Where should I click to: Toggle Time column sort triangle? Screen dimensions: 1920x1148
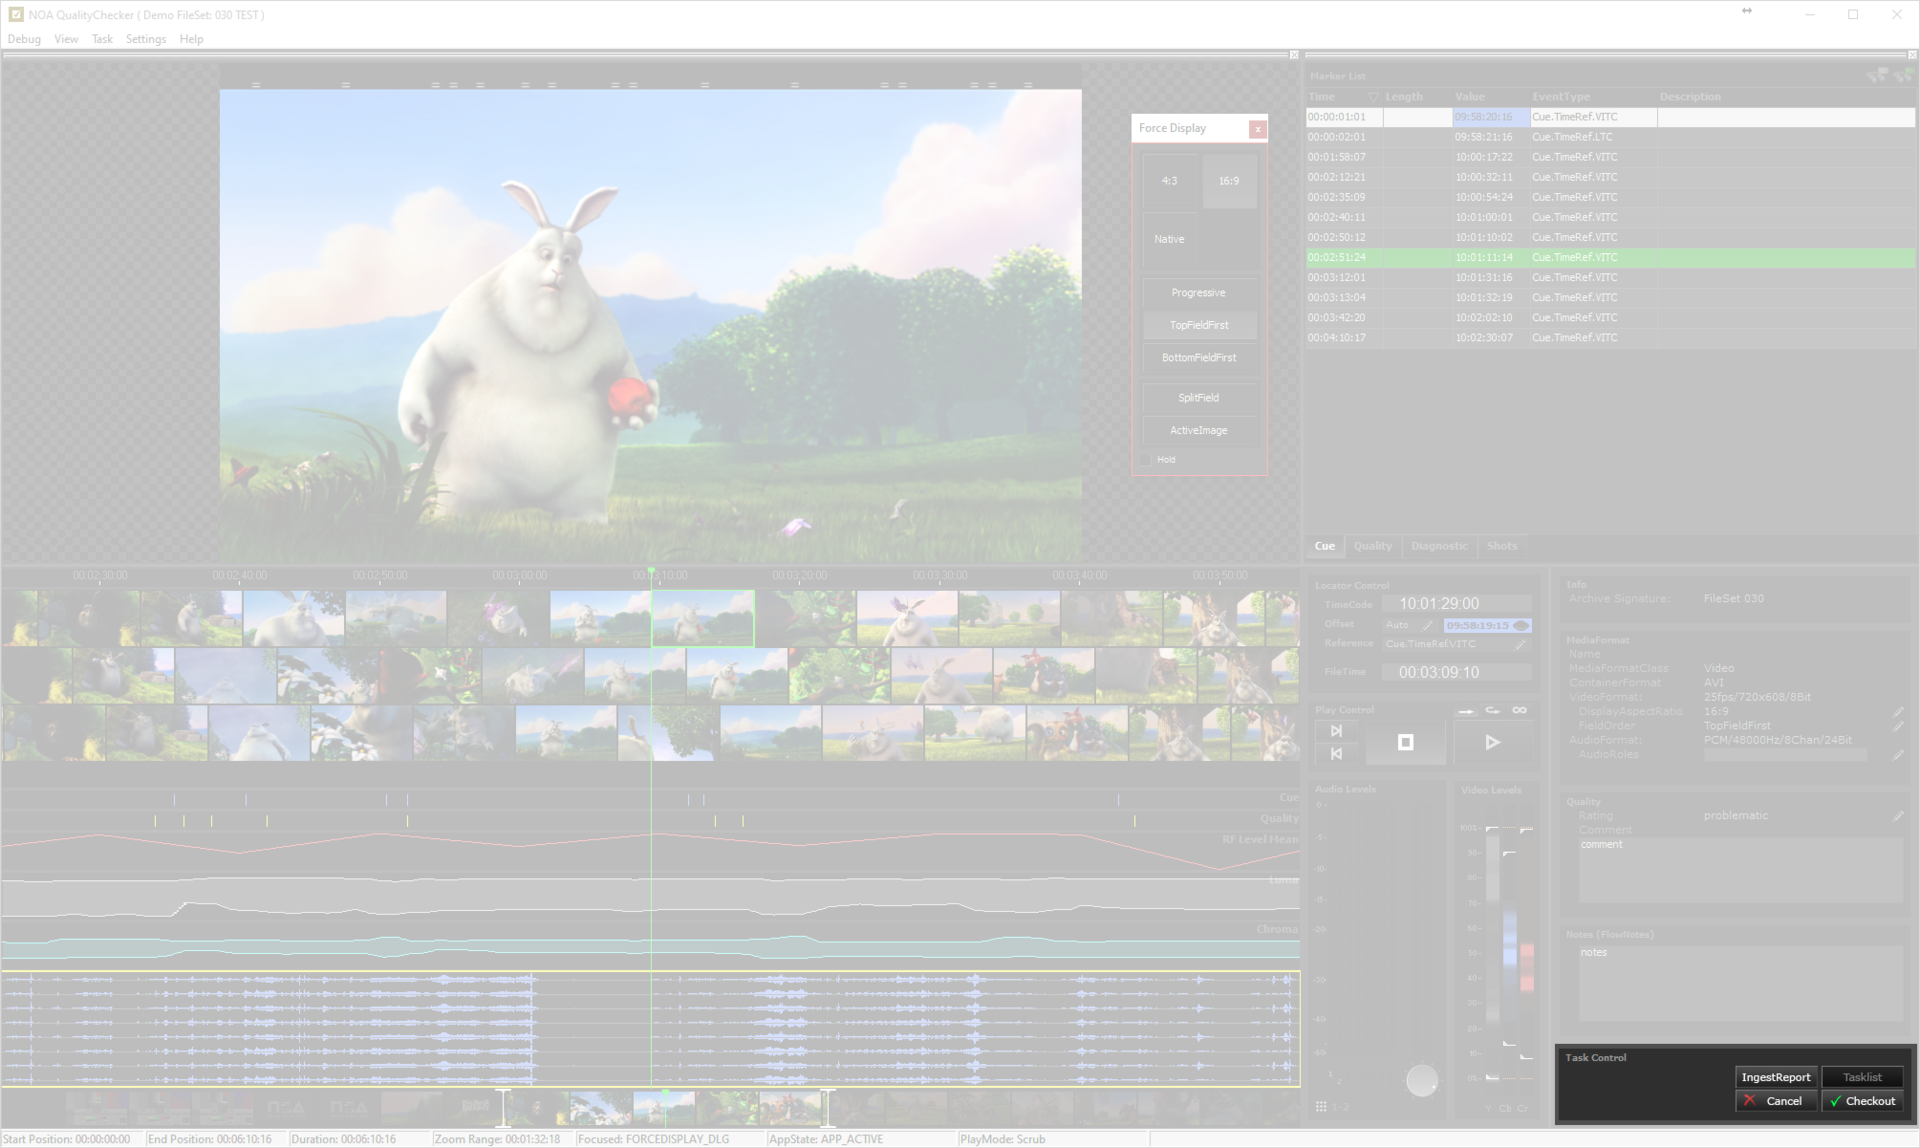click(x=1373, y=97)
